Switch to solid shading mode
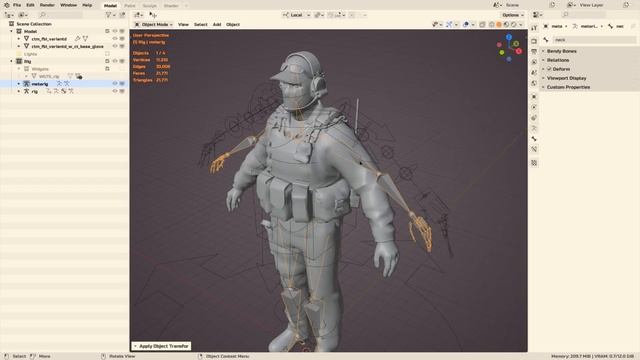640x360 pixels. coord(499,24)
